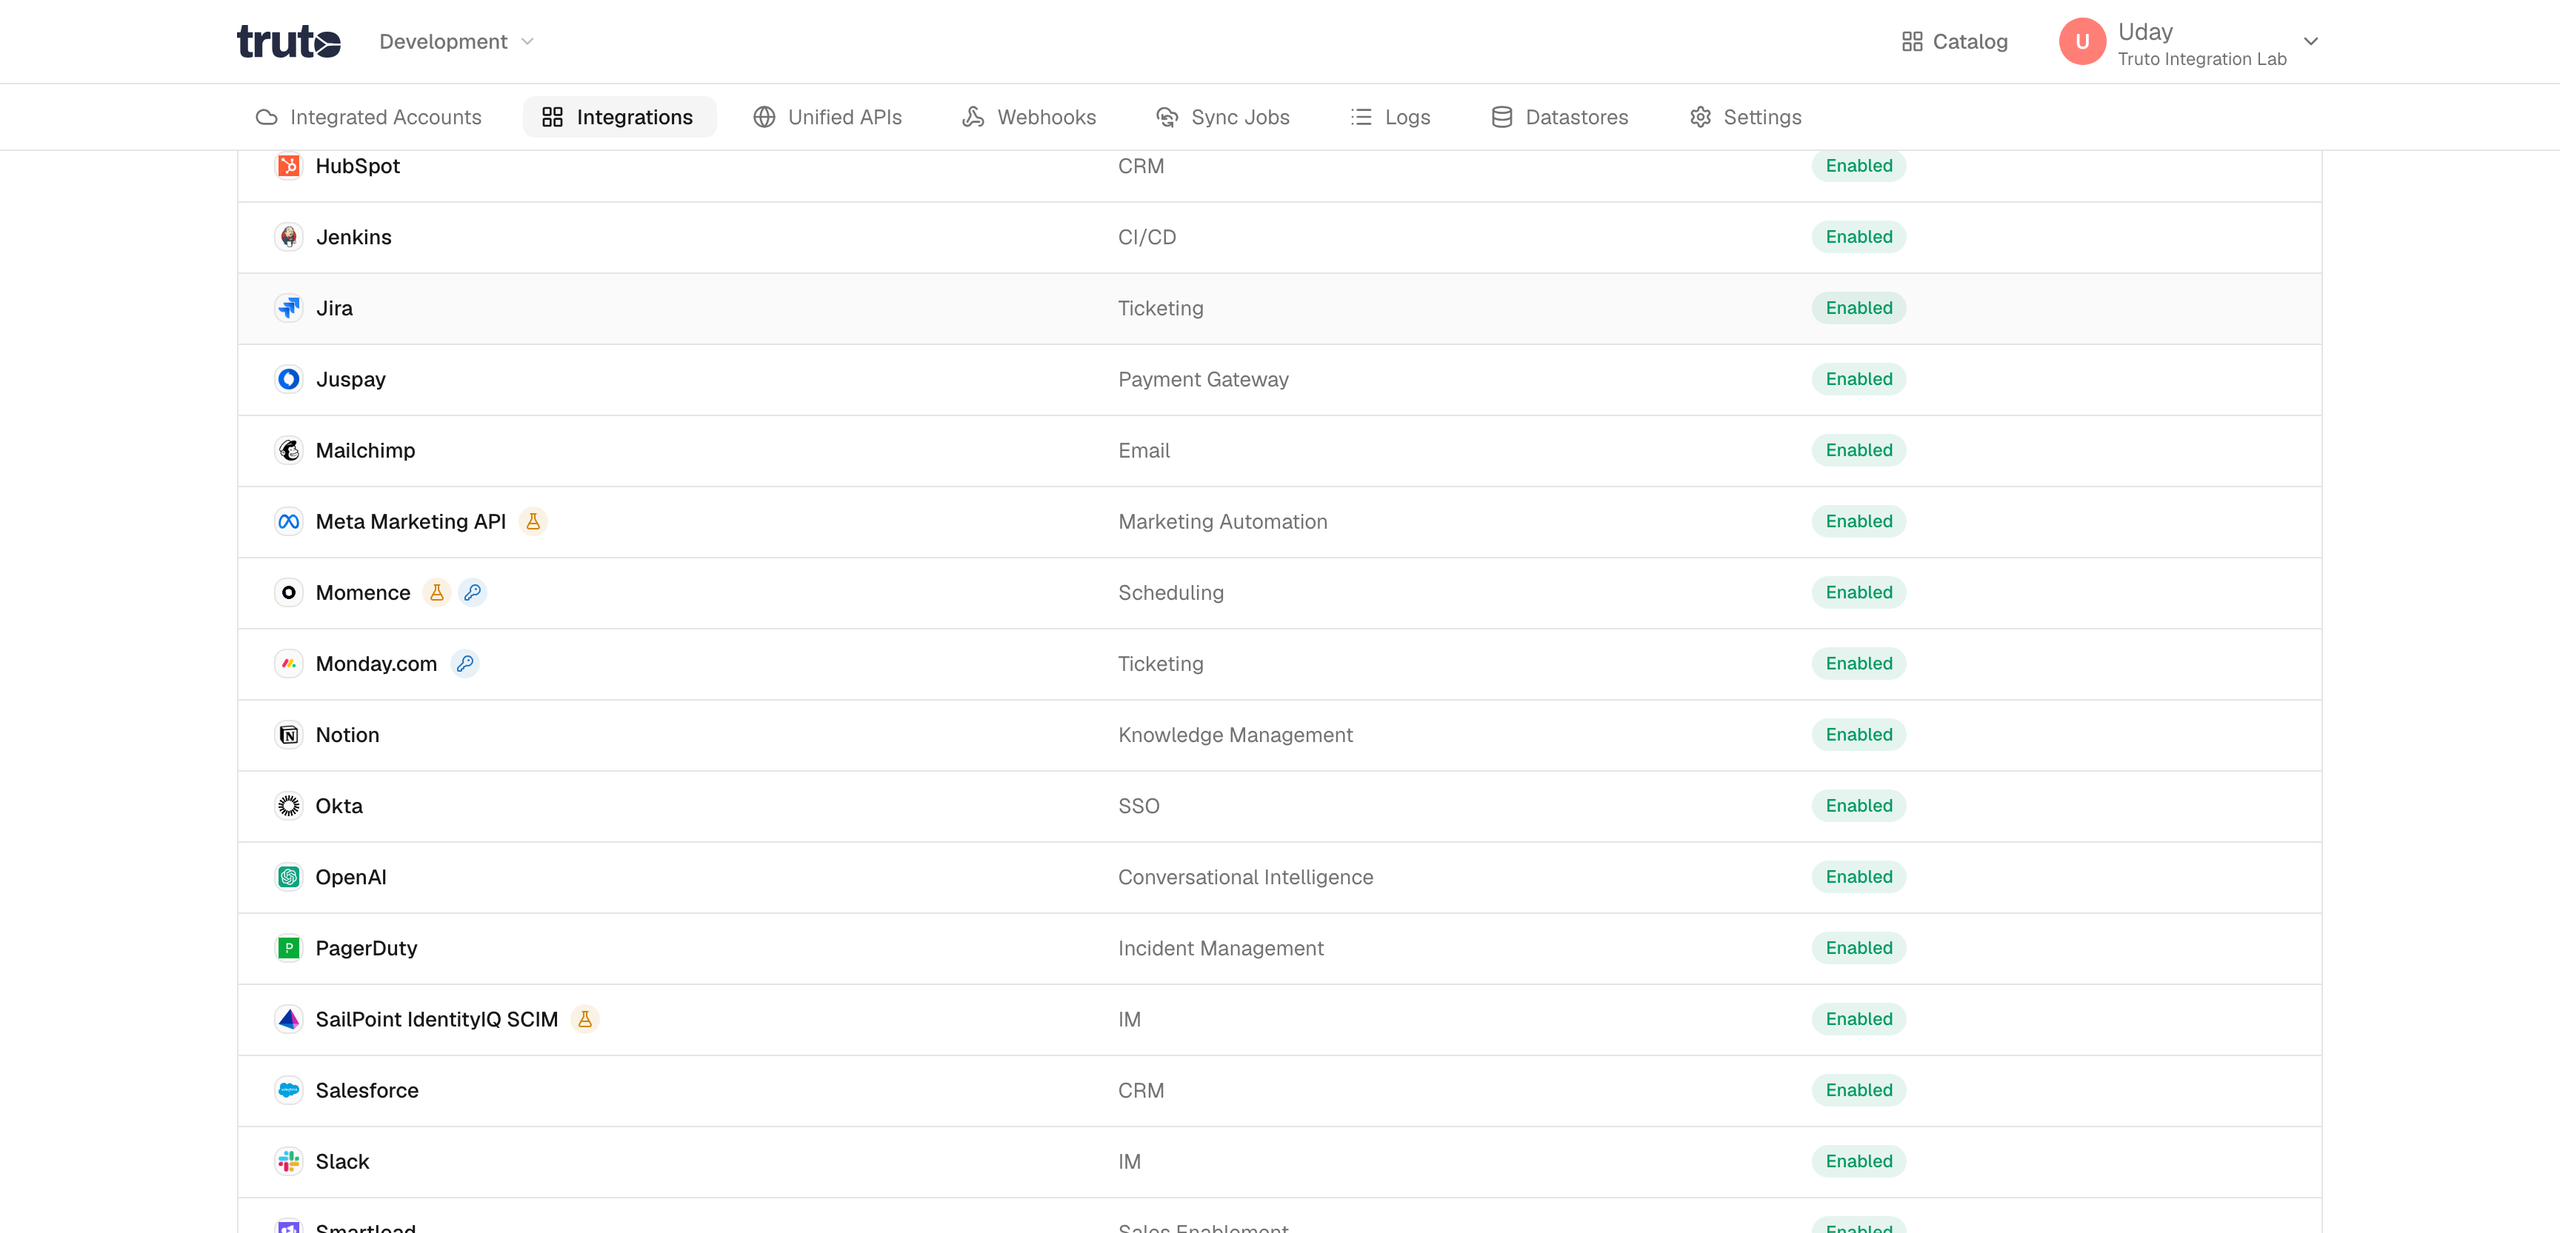The height and width of the screenshot is (1233, 2560).
Task: Click the Conversational Intelligence category text
Action: click(x=1245, y=877)
